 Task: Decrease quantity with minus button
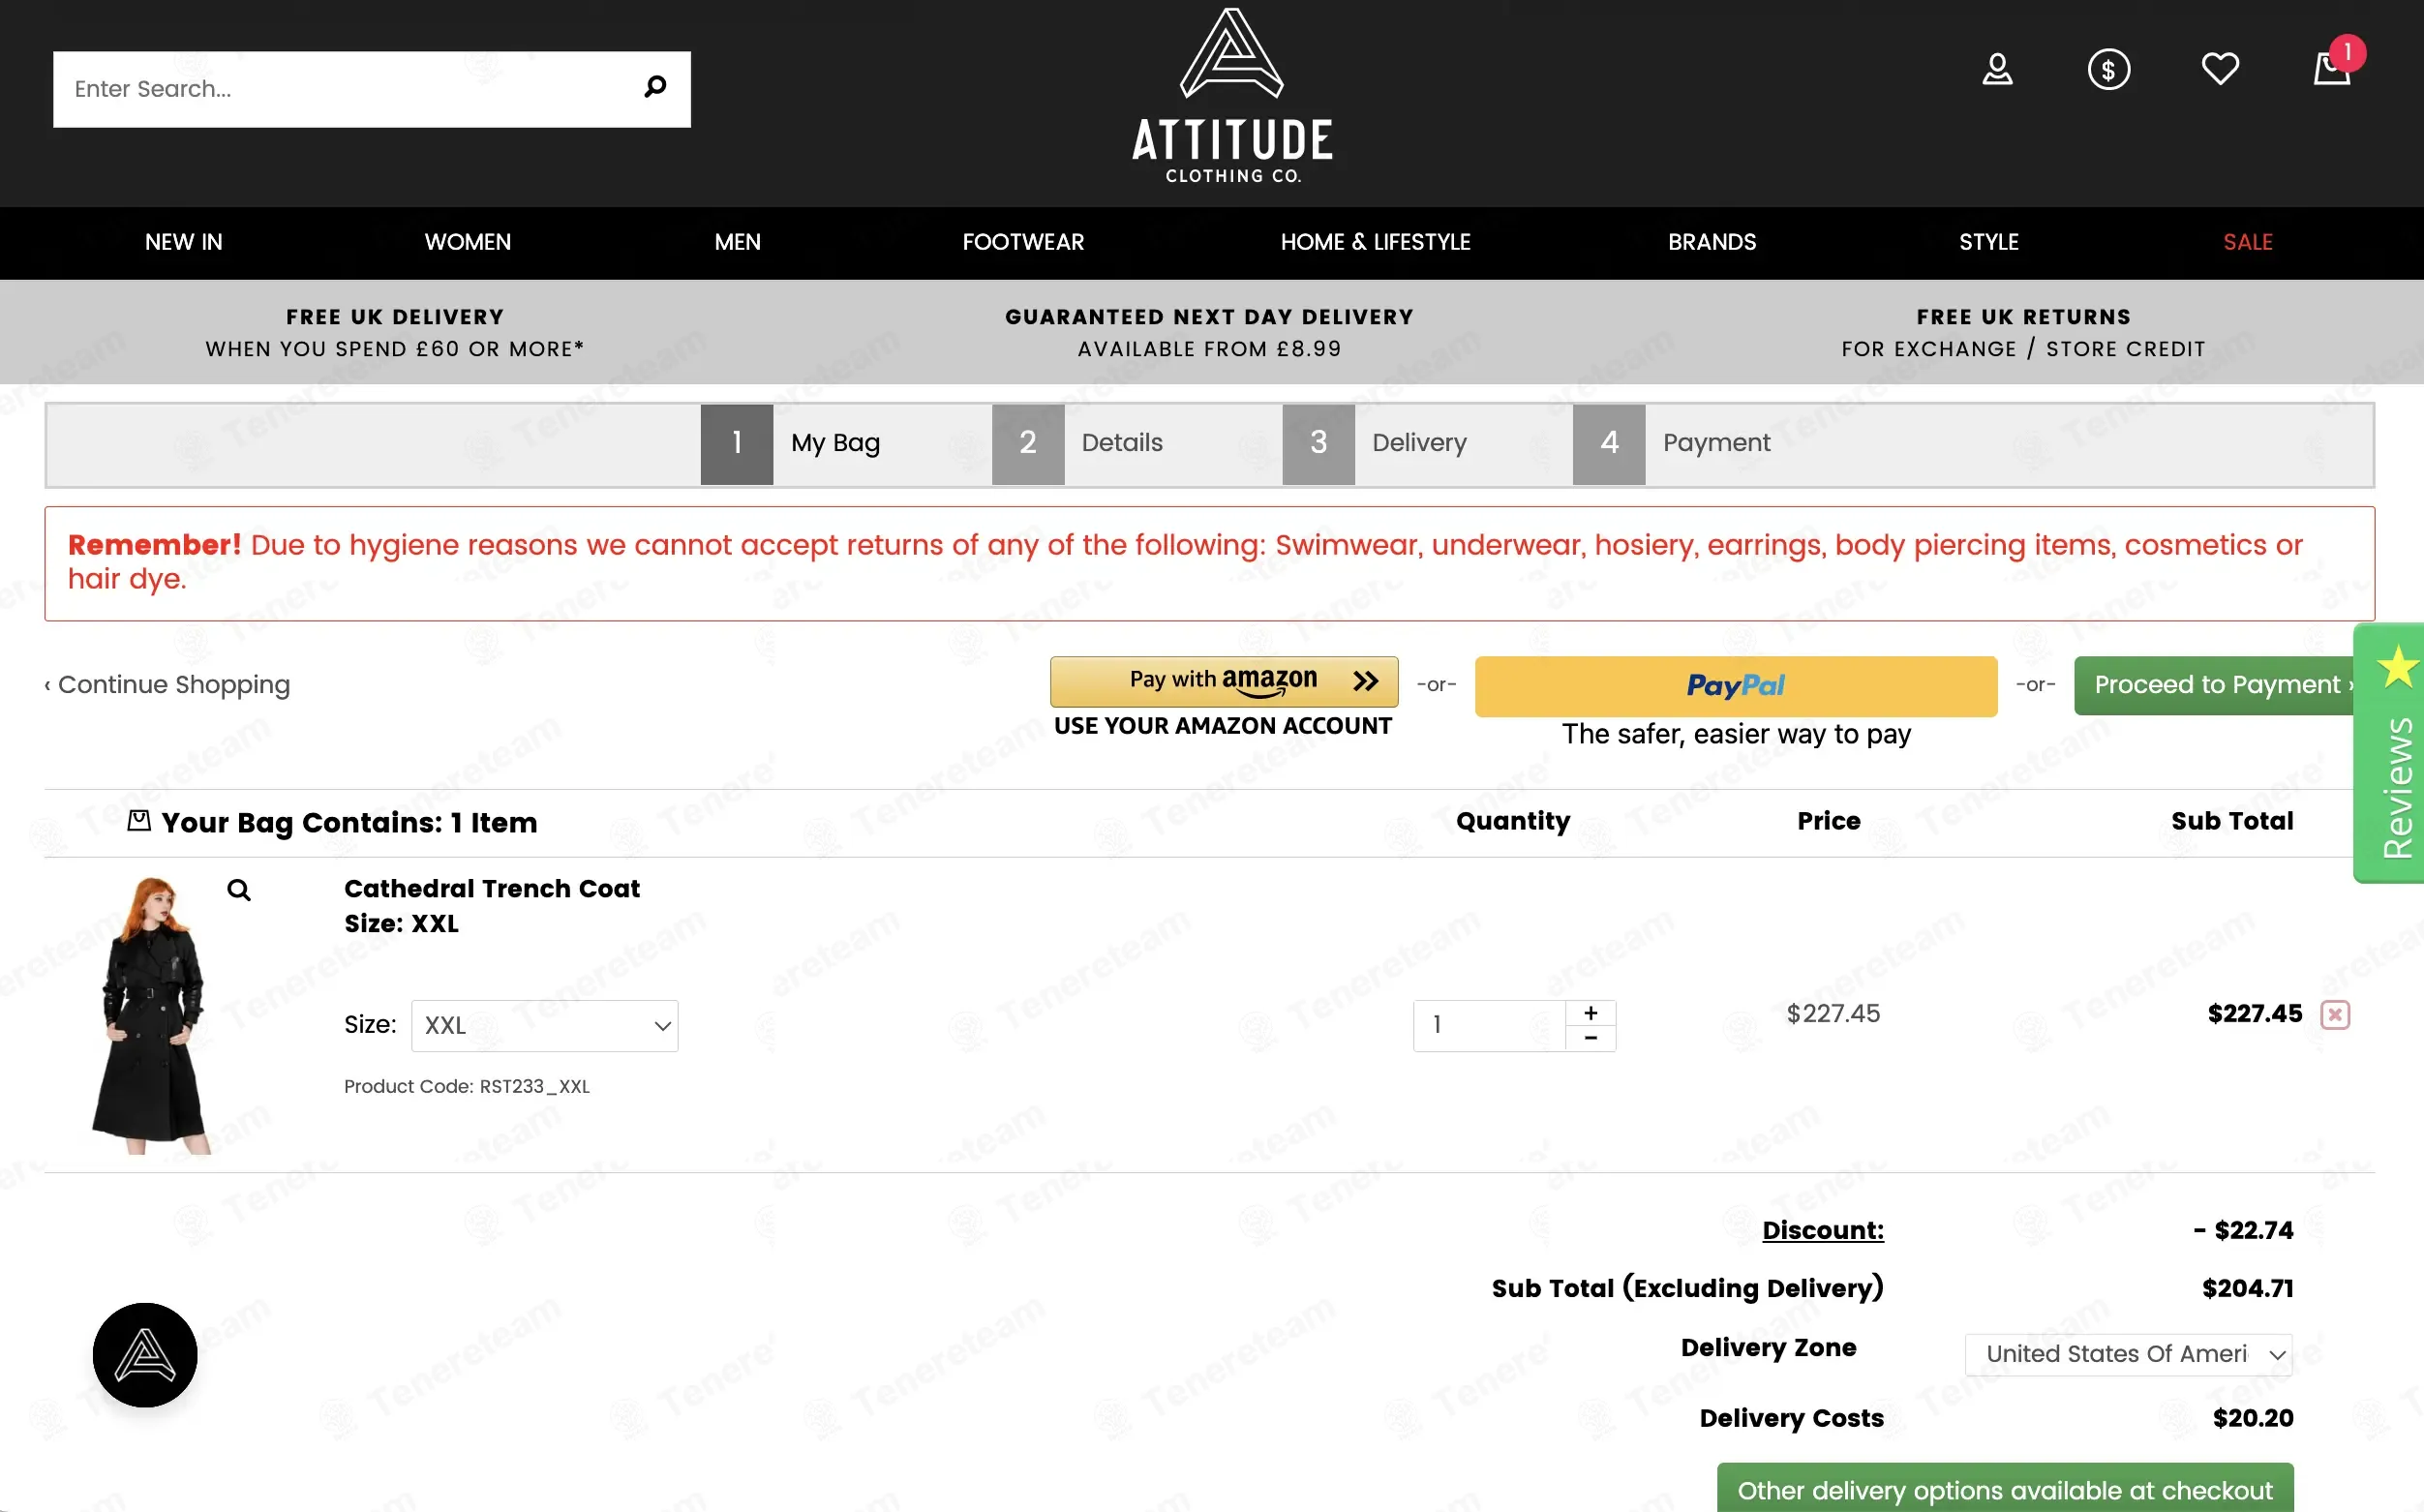[1590, 1038]
